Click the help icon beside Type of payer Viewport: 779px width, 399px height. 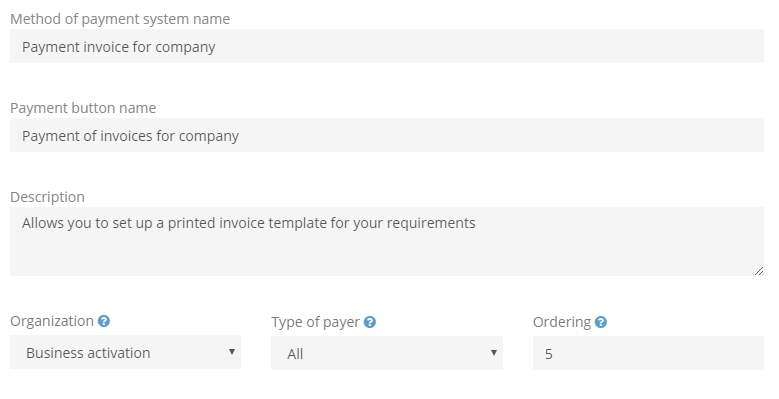tap(370, 322)
